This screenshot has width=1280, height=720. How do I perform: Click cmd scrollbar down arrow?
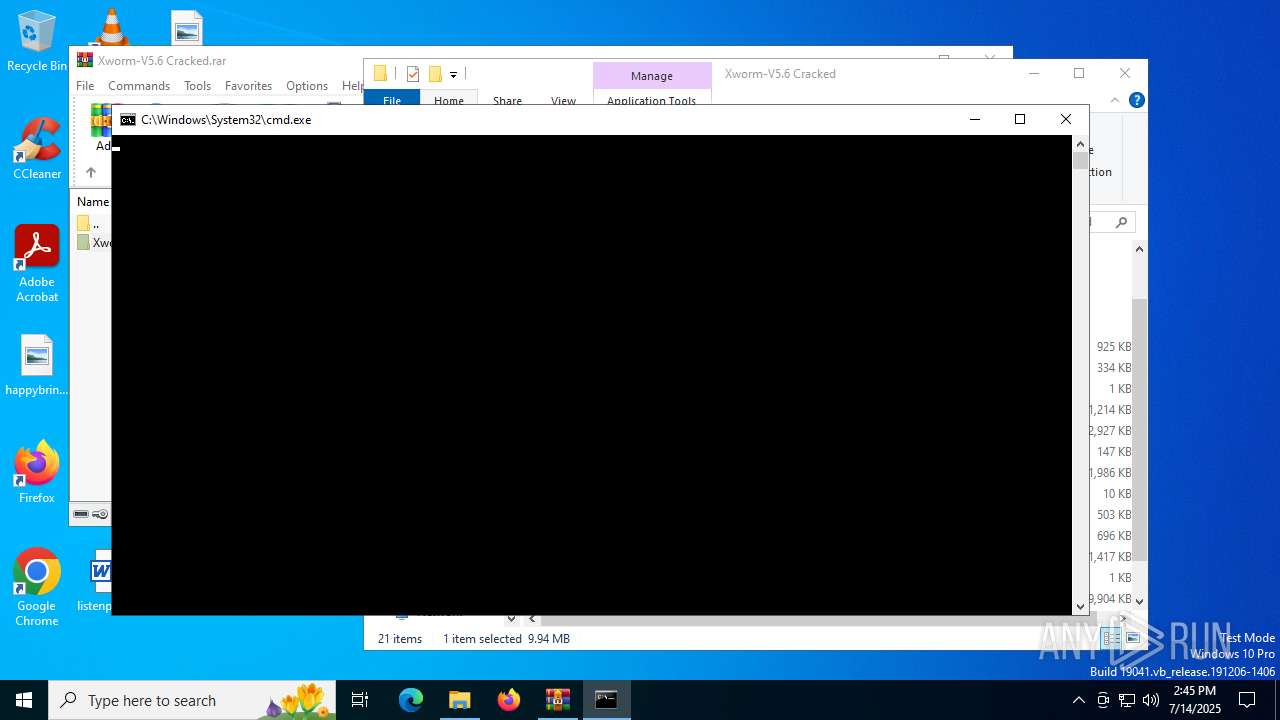[1080, 606]
